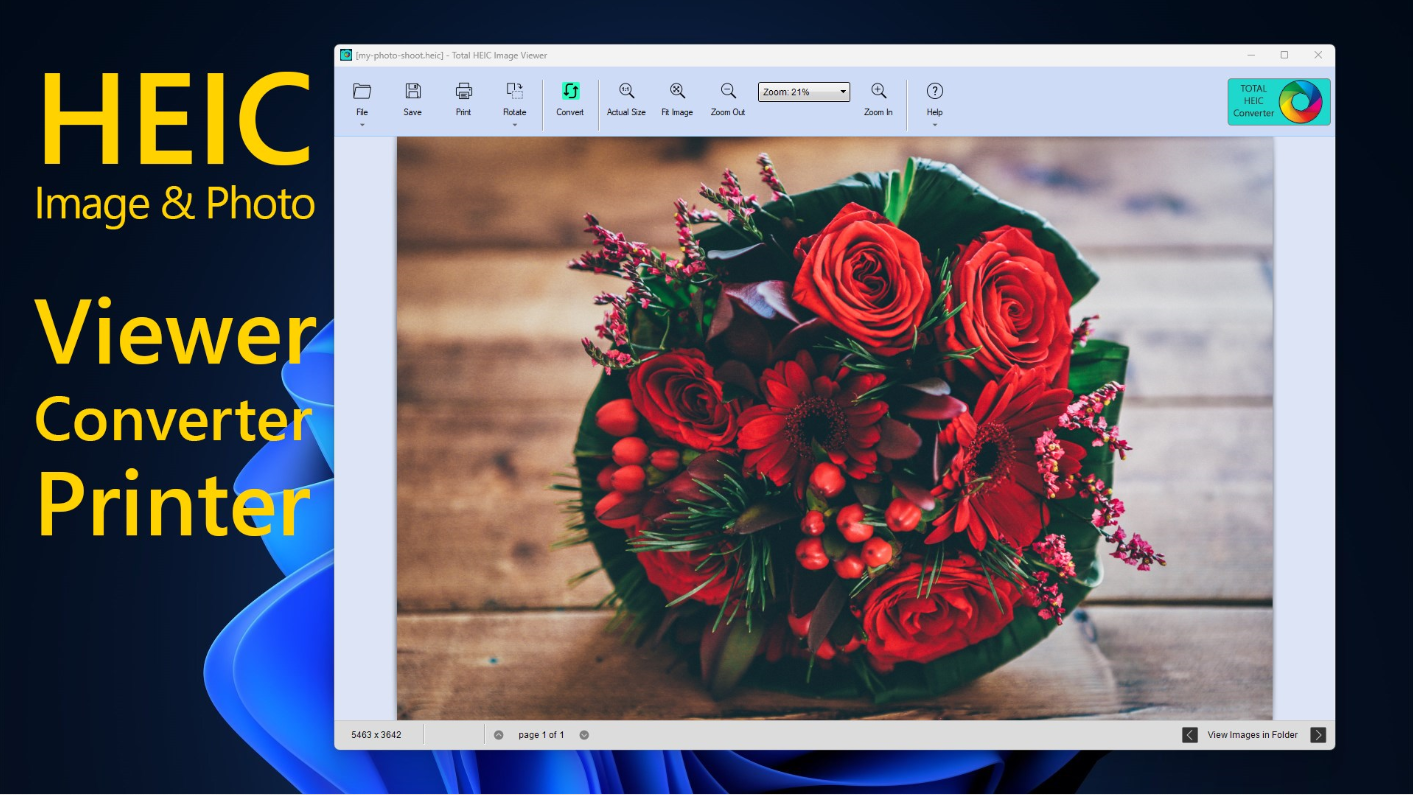Image resolution: width=1413 pixels, height=795 pixels.
Task: Go to the next image in folder
Action: [x=1318, y=735]
